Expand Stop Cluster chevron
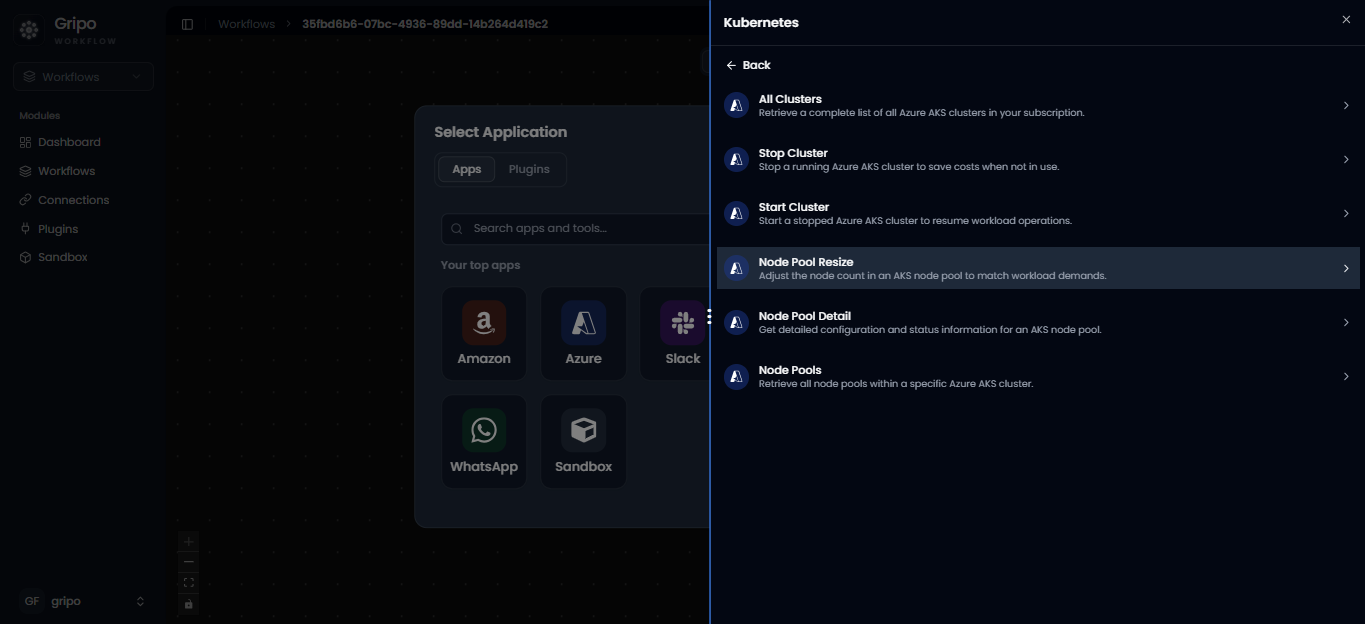 click(1346, 159)
